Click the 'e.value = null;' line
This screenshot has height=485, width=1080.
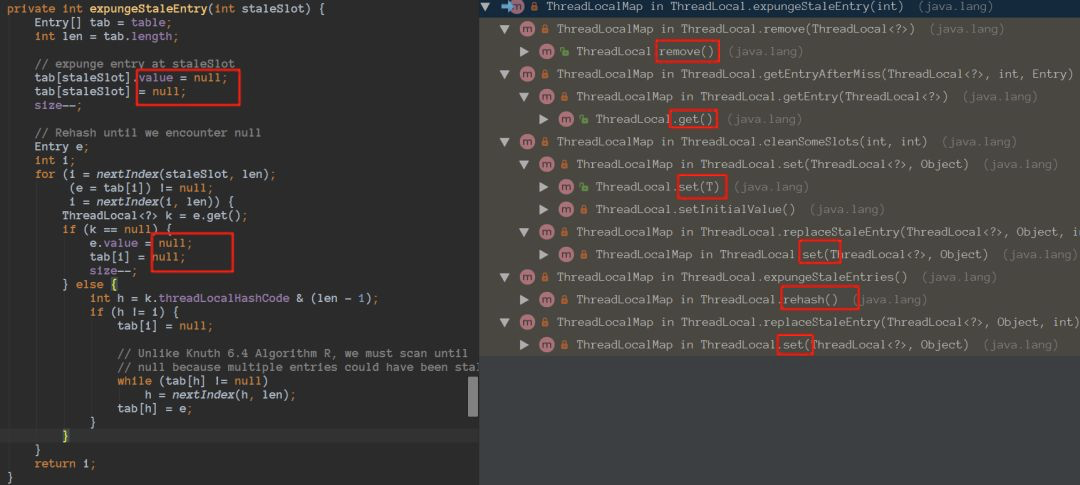pyautogui.click(x=141, y=243)
